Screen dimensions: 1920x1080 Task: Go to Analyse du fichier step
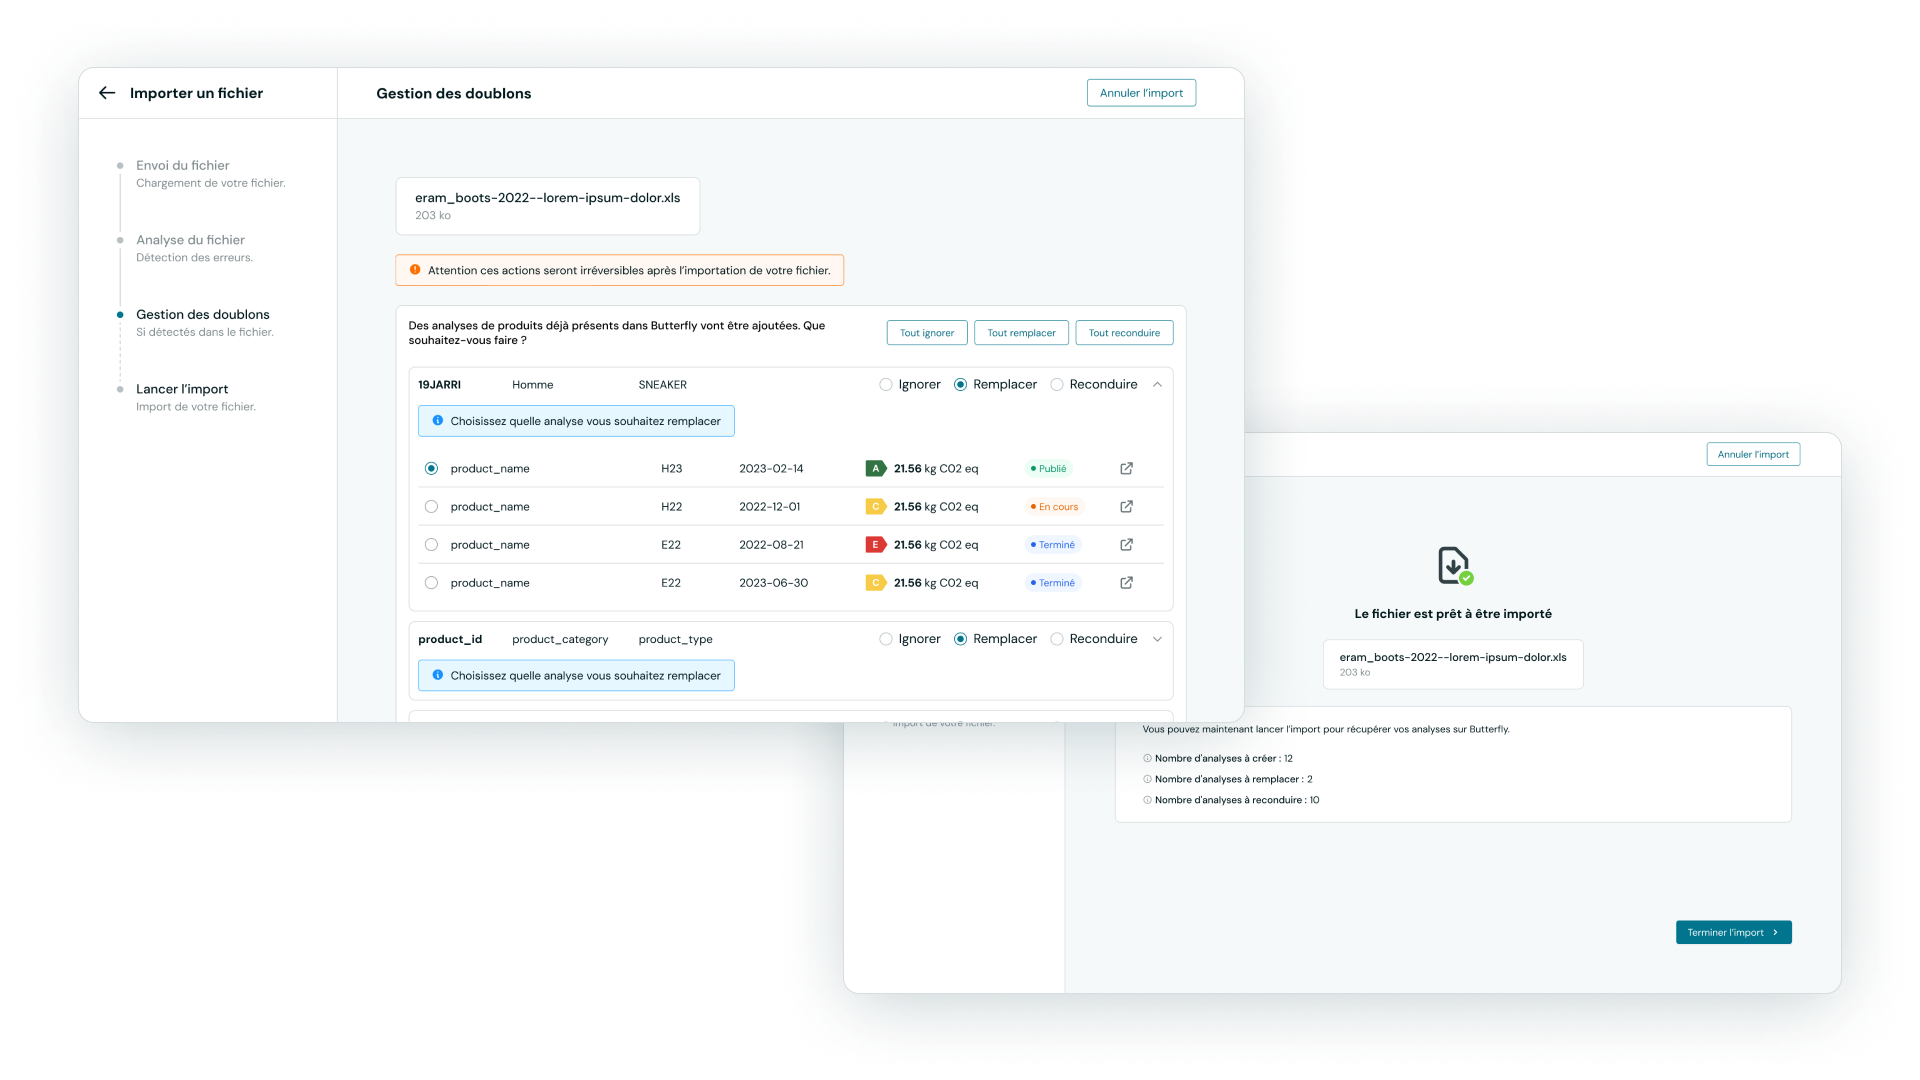190,240
